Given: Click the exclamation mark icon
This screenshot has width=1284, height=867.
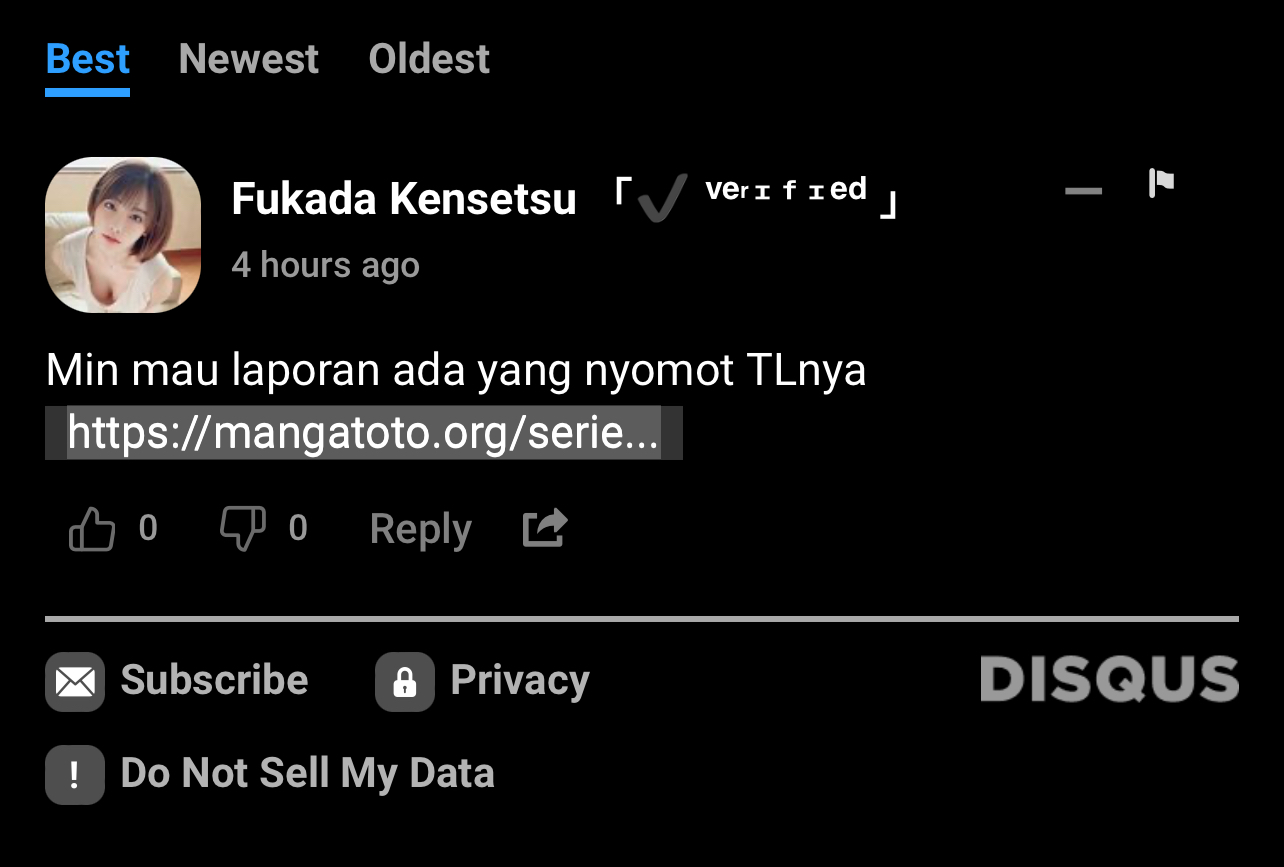Looking at the screenshot, I should point(75,774).
